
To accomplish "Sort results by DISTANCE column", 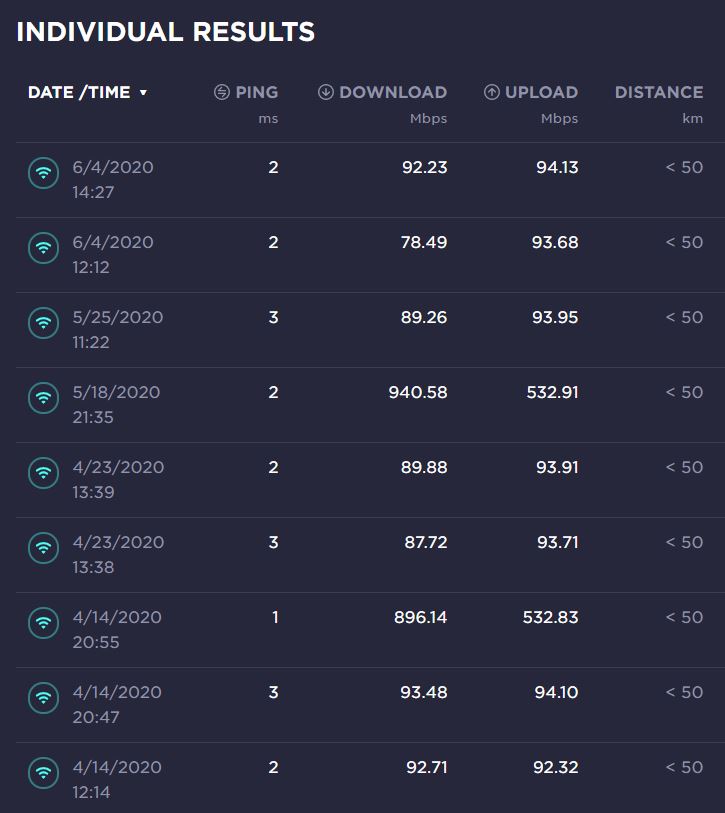I will pos(659,92).
